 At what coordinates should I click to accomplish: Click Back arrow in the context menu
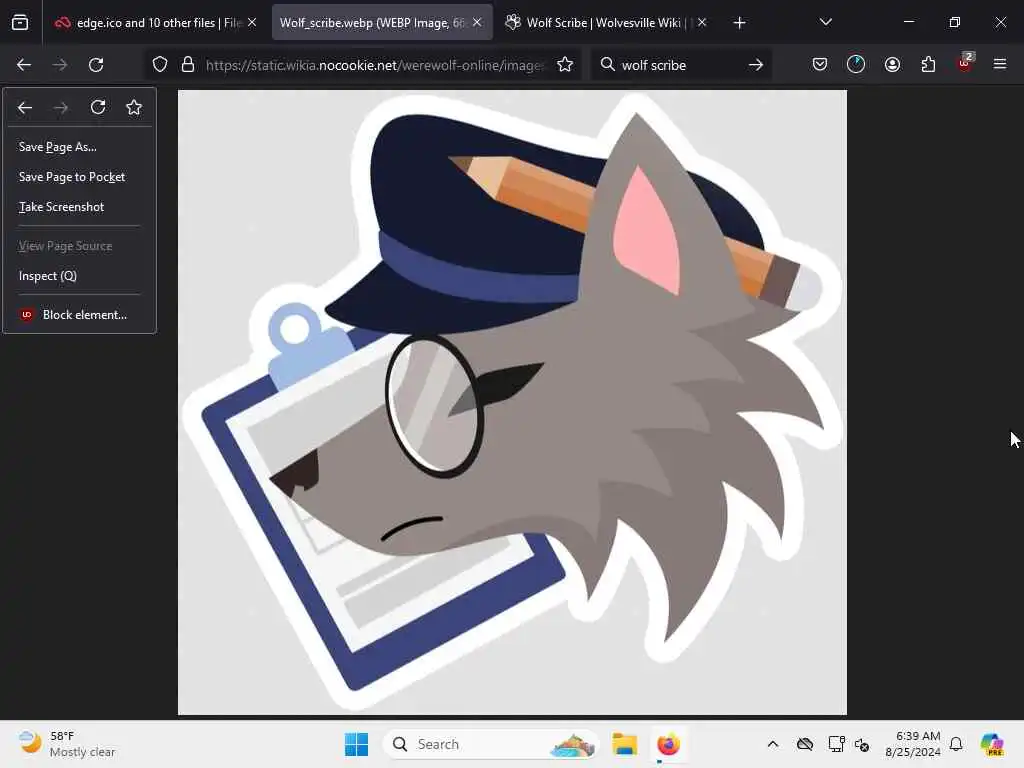coord(25,108)
